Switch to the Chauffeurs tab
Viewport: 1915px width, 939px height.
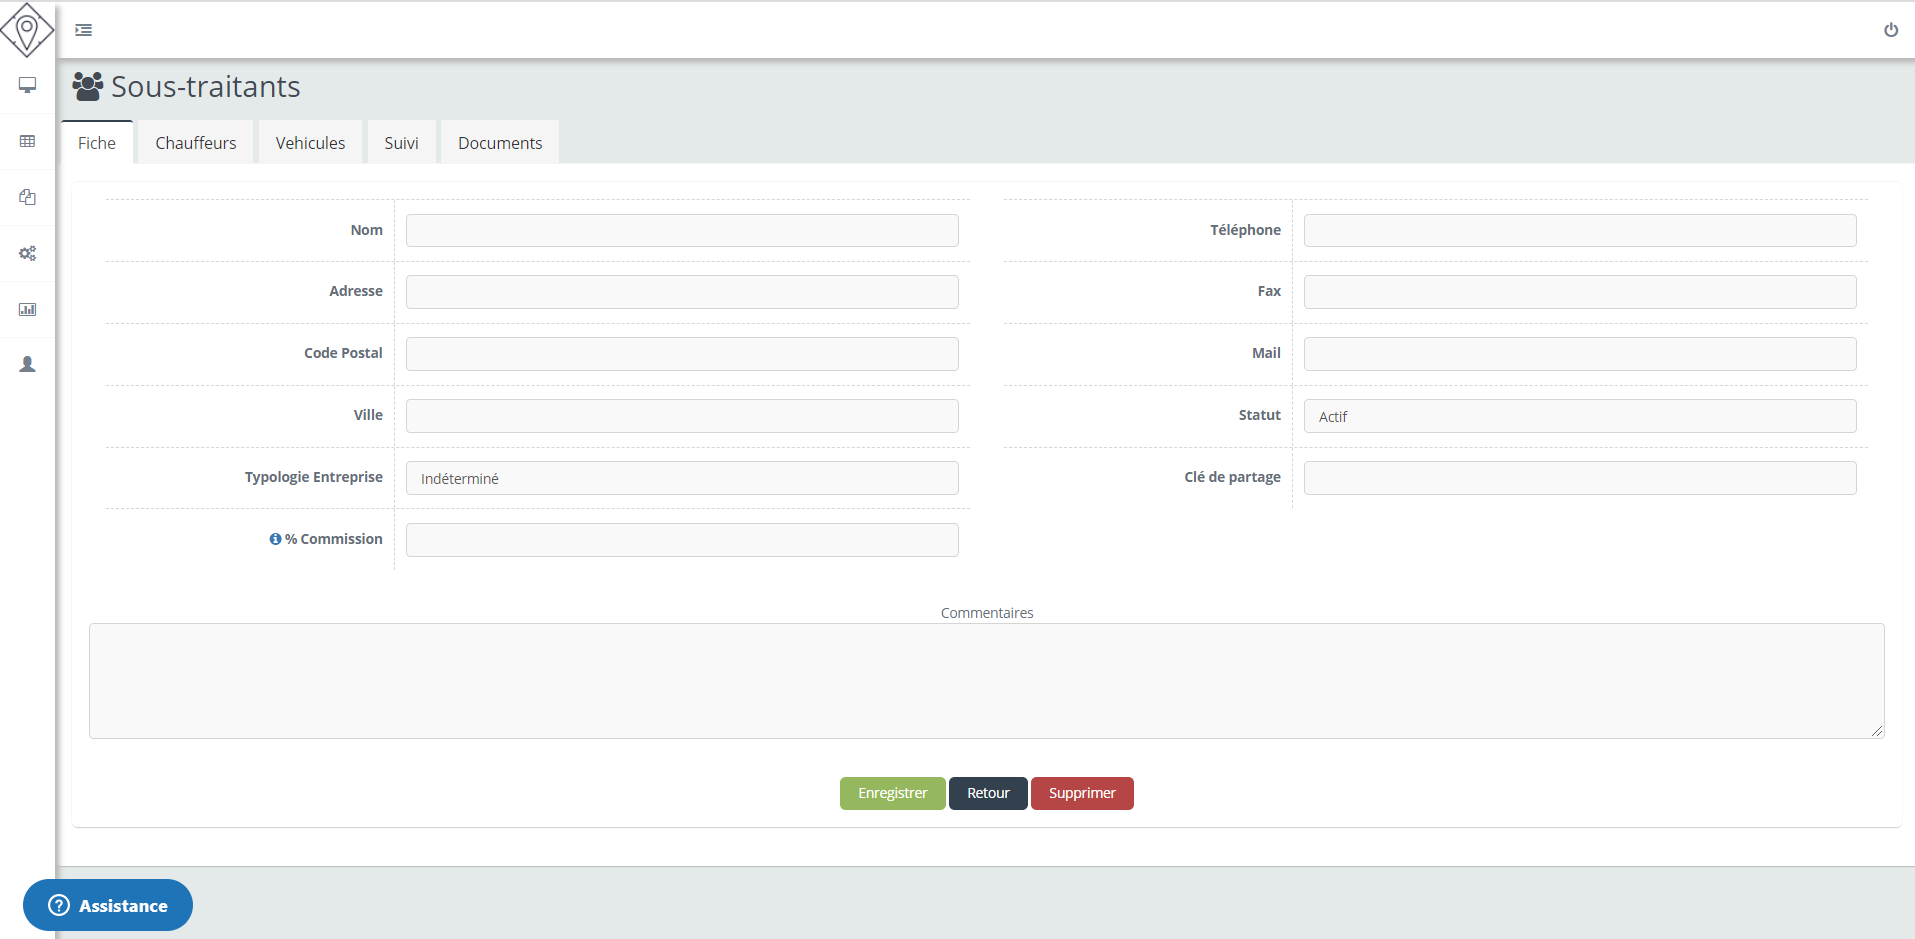[x=196, y=143]
